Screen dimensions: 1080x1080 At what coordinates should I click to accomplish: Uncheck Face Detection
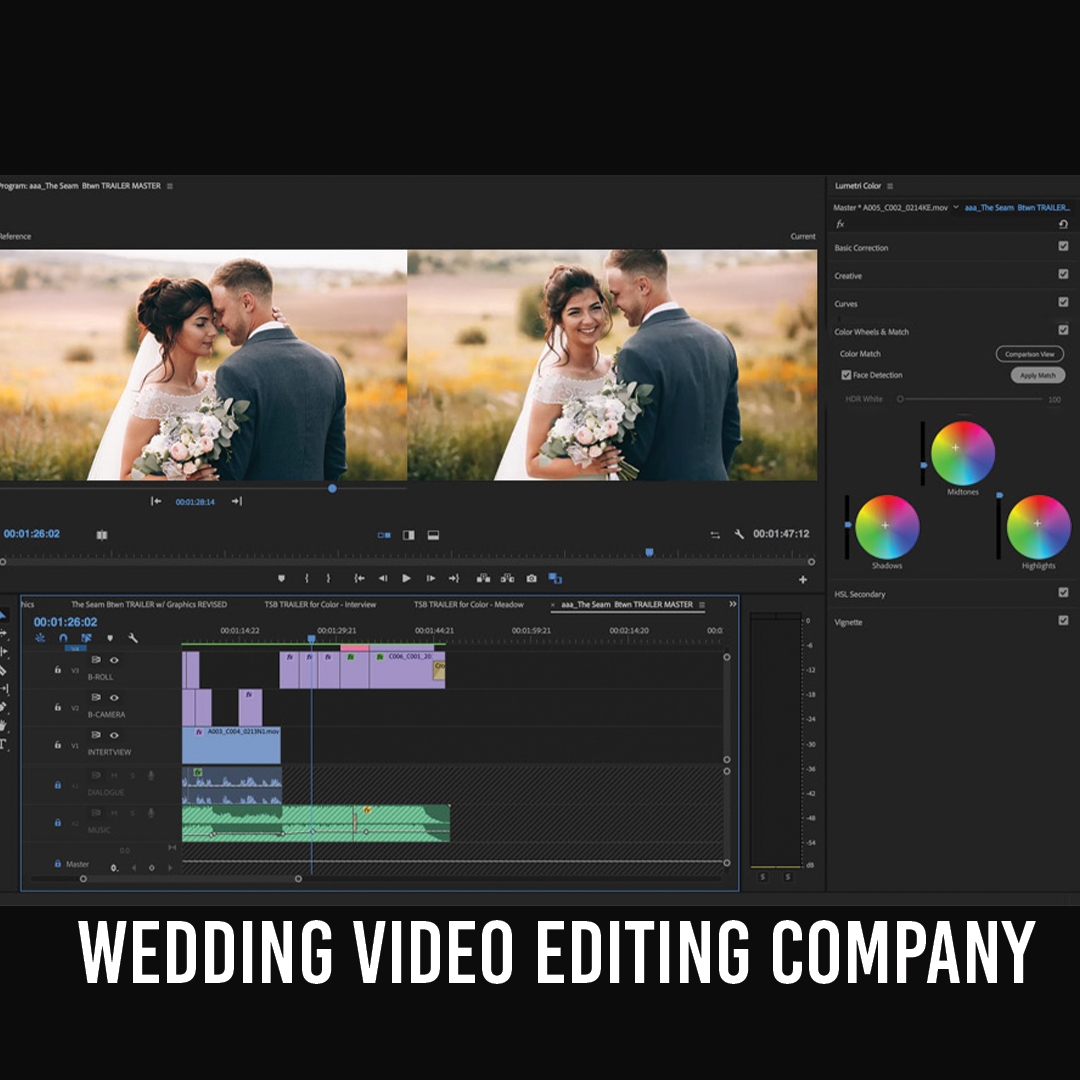[x=846, y=375]
